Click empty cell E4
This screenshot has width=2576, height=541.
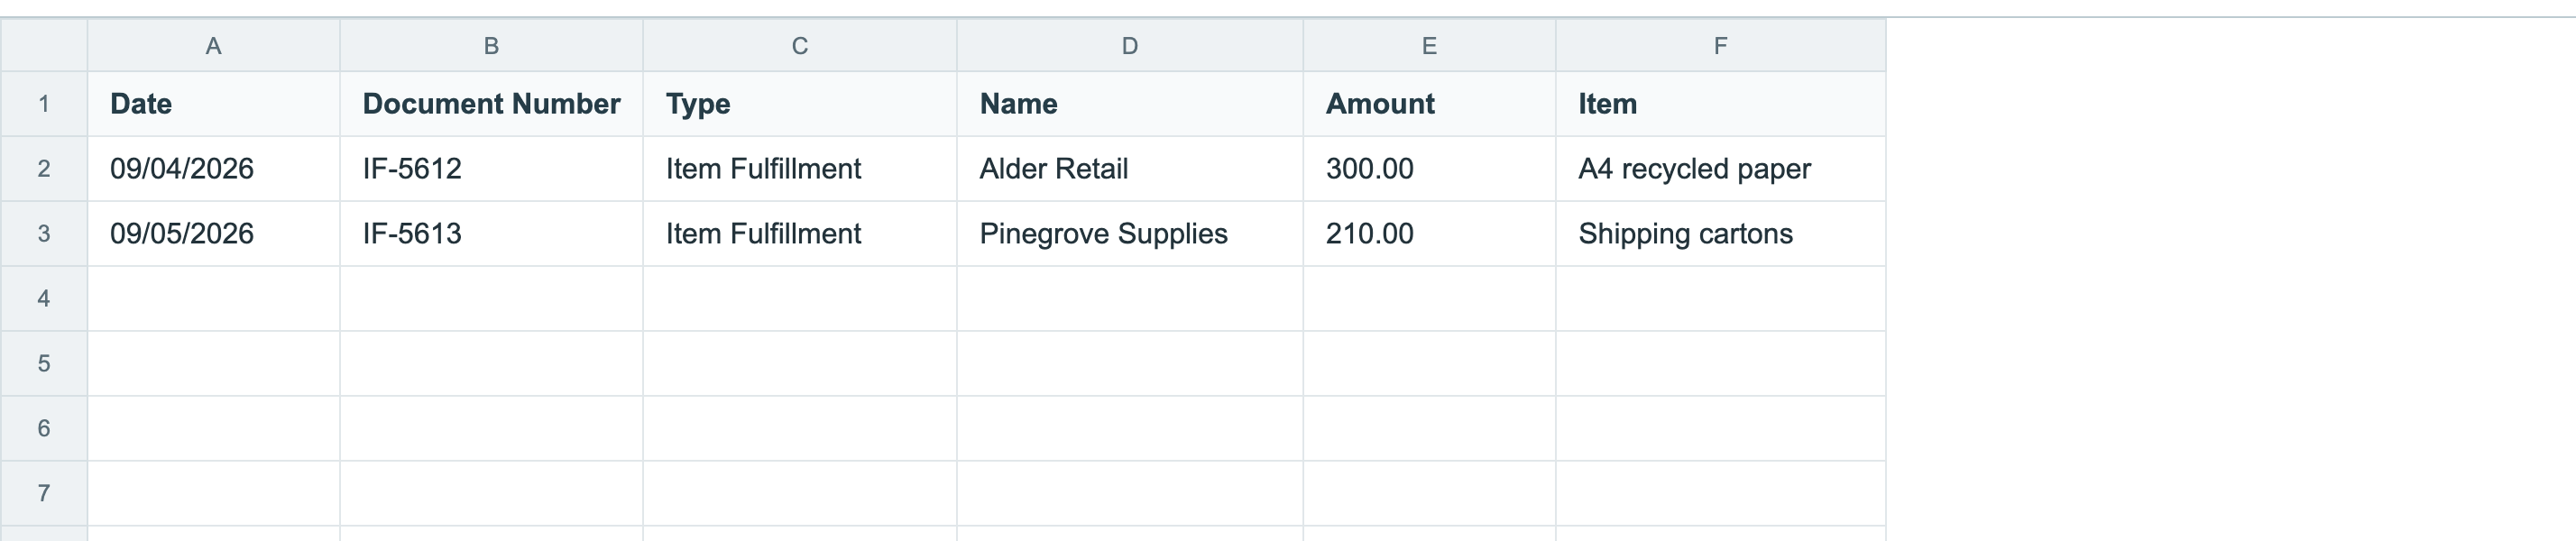click(1429, 299)
